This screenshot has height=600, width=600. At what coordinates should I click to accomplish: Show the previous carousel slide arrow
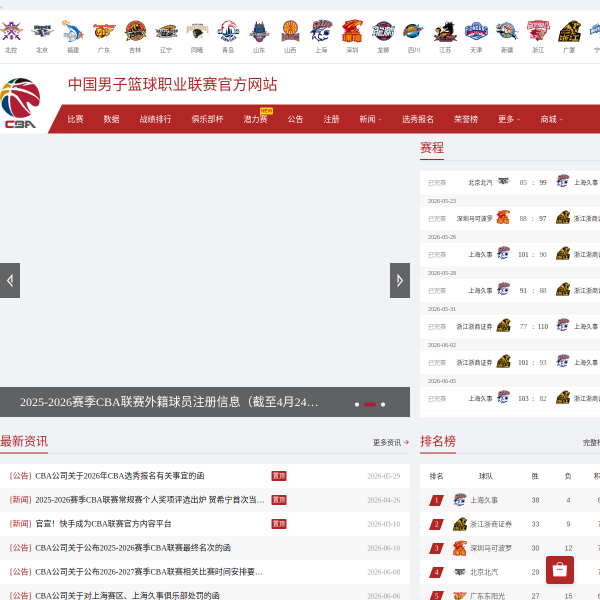(10, 280)
